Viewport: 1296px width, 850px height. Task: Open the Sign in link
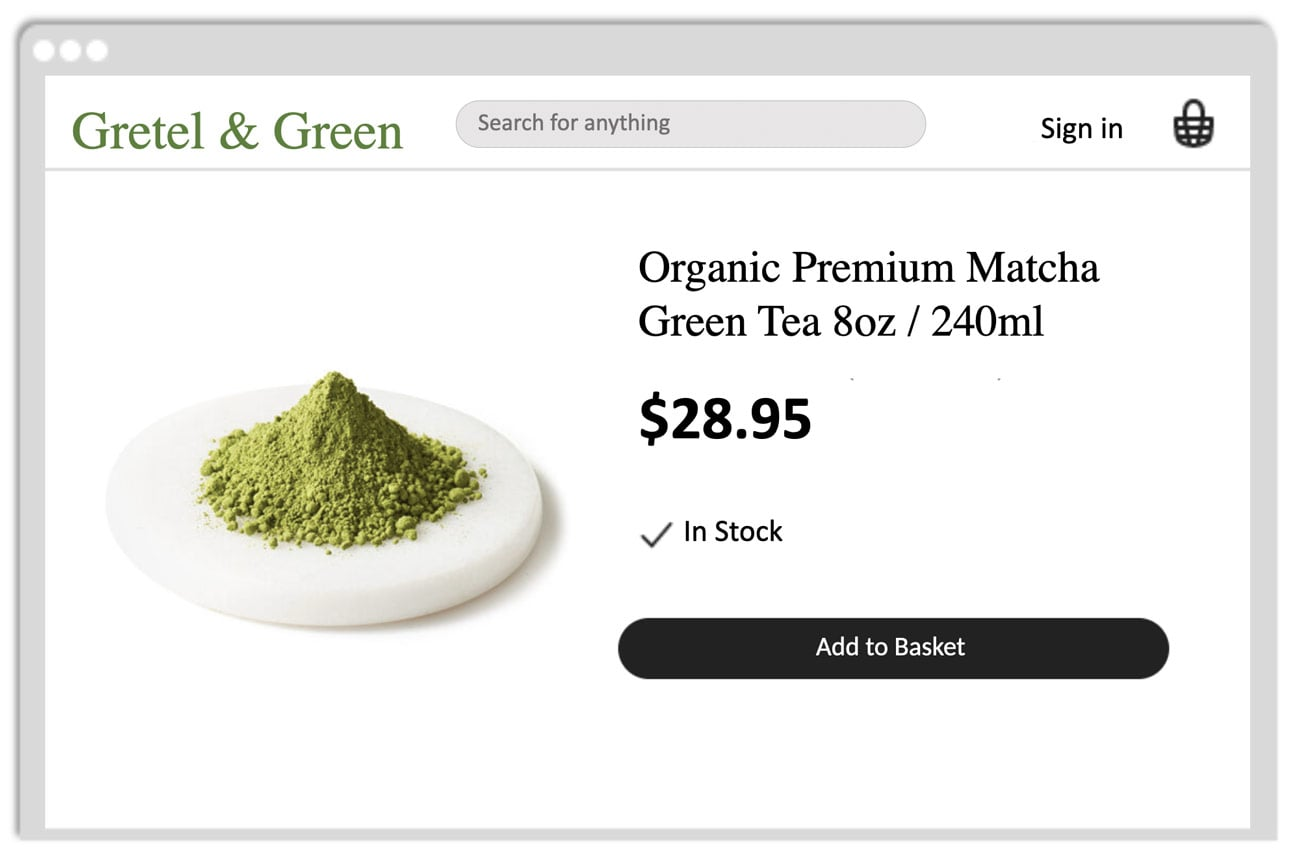pos(1081,128)
